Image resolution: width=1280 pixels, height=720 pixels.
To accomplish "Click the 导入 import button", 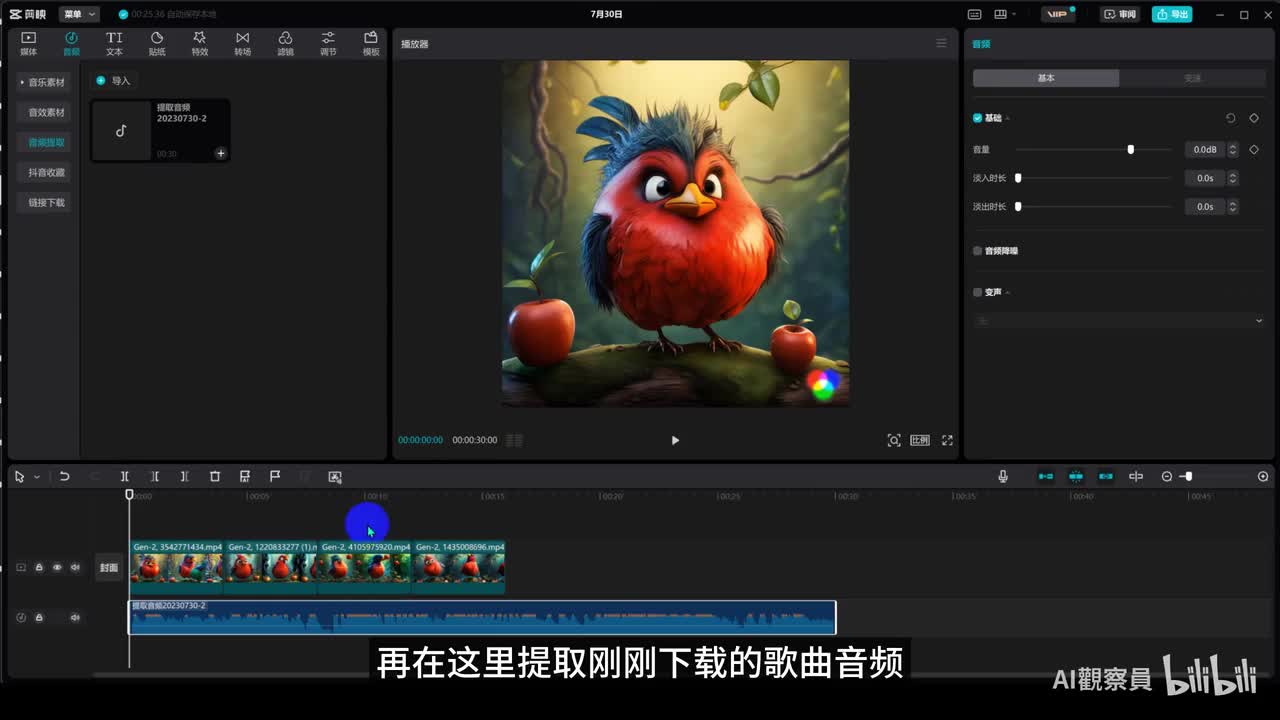I will pyautogui.click(x=113, y=80).
